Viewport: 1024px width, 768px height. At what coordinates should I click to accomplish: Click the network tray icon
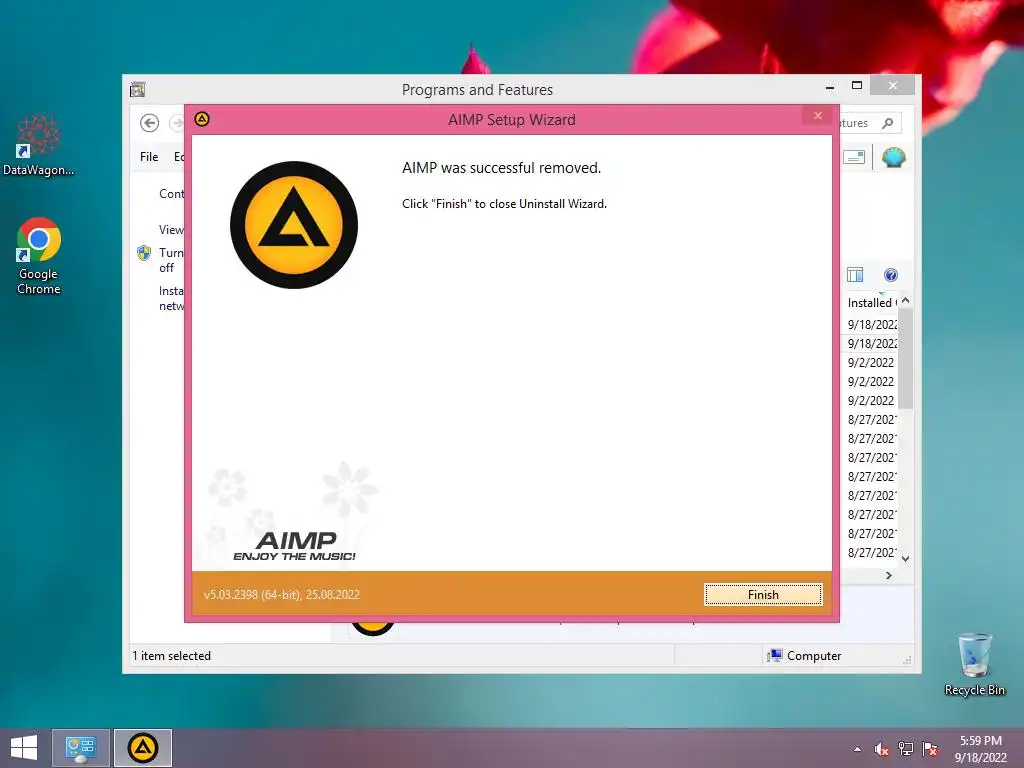point(906,749)
